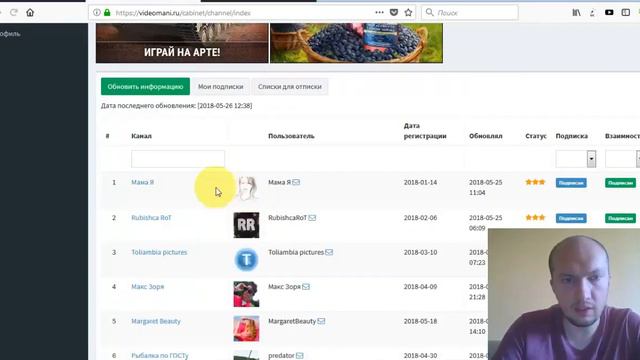Click the browser address bar URL
Image resolution: width=640 pixels, height=360 pixels.
(x=183, y=13)
